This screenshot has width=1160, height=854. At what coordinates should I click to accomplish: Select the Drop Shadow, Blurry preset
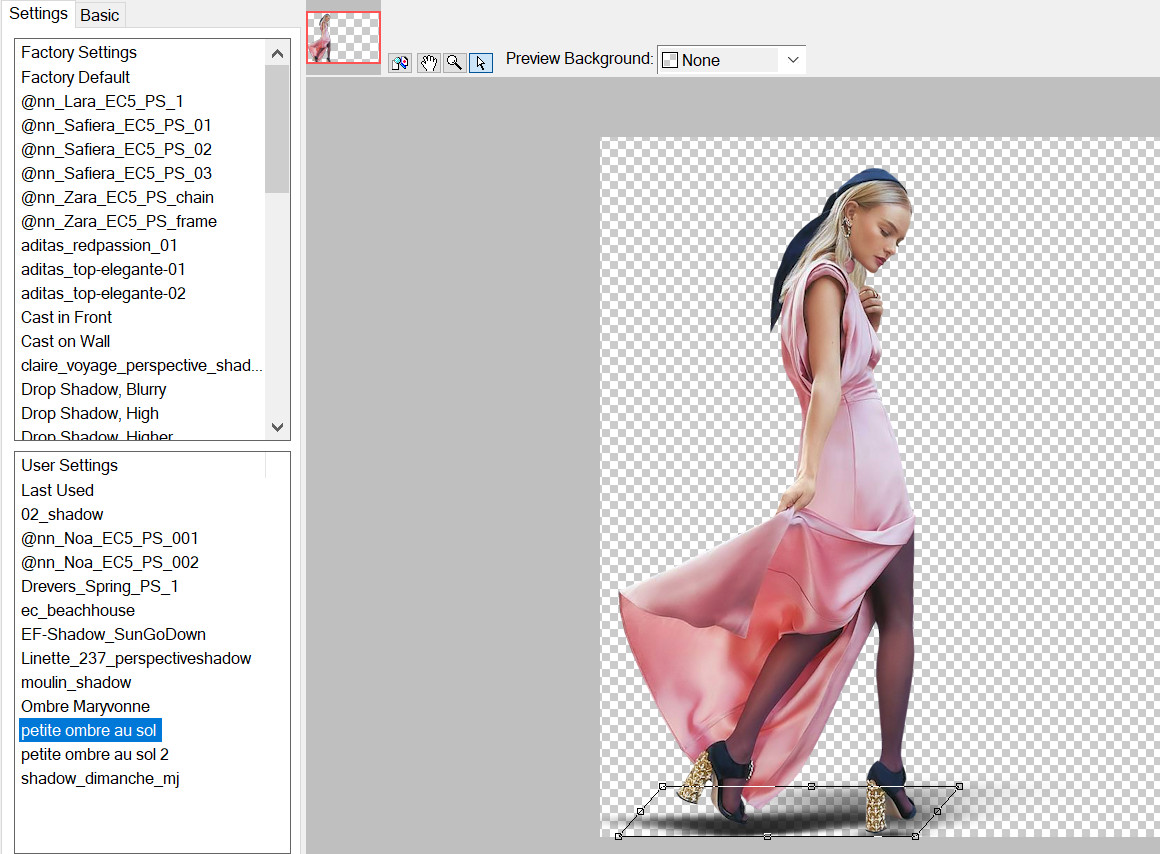[94, 389]
